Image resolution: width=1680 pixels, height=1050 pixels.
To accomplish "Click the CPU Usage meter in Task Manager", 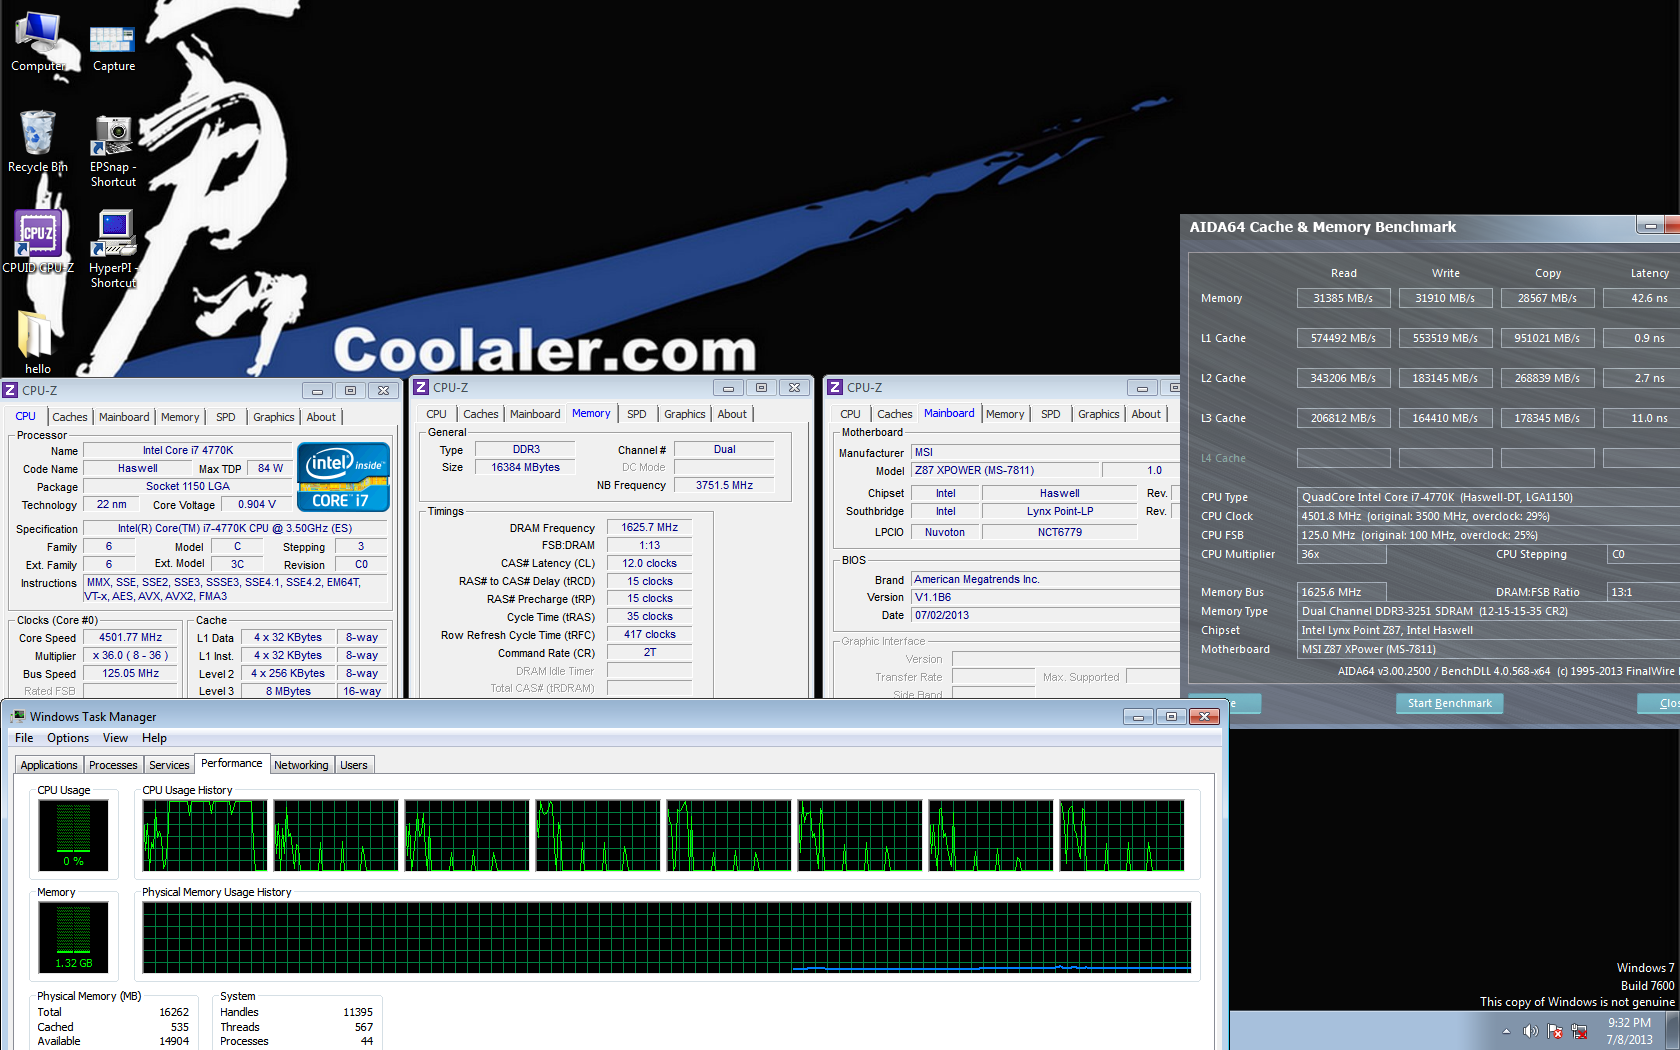I will pyautogui.click(x=73, y=835).
